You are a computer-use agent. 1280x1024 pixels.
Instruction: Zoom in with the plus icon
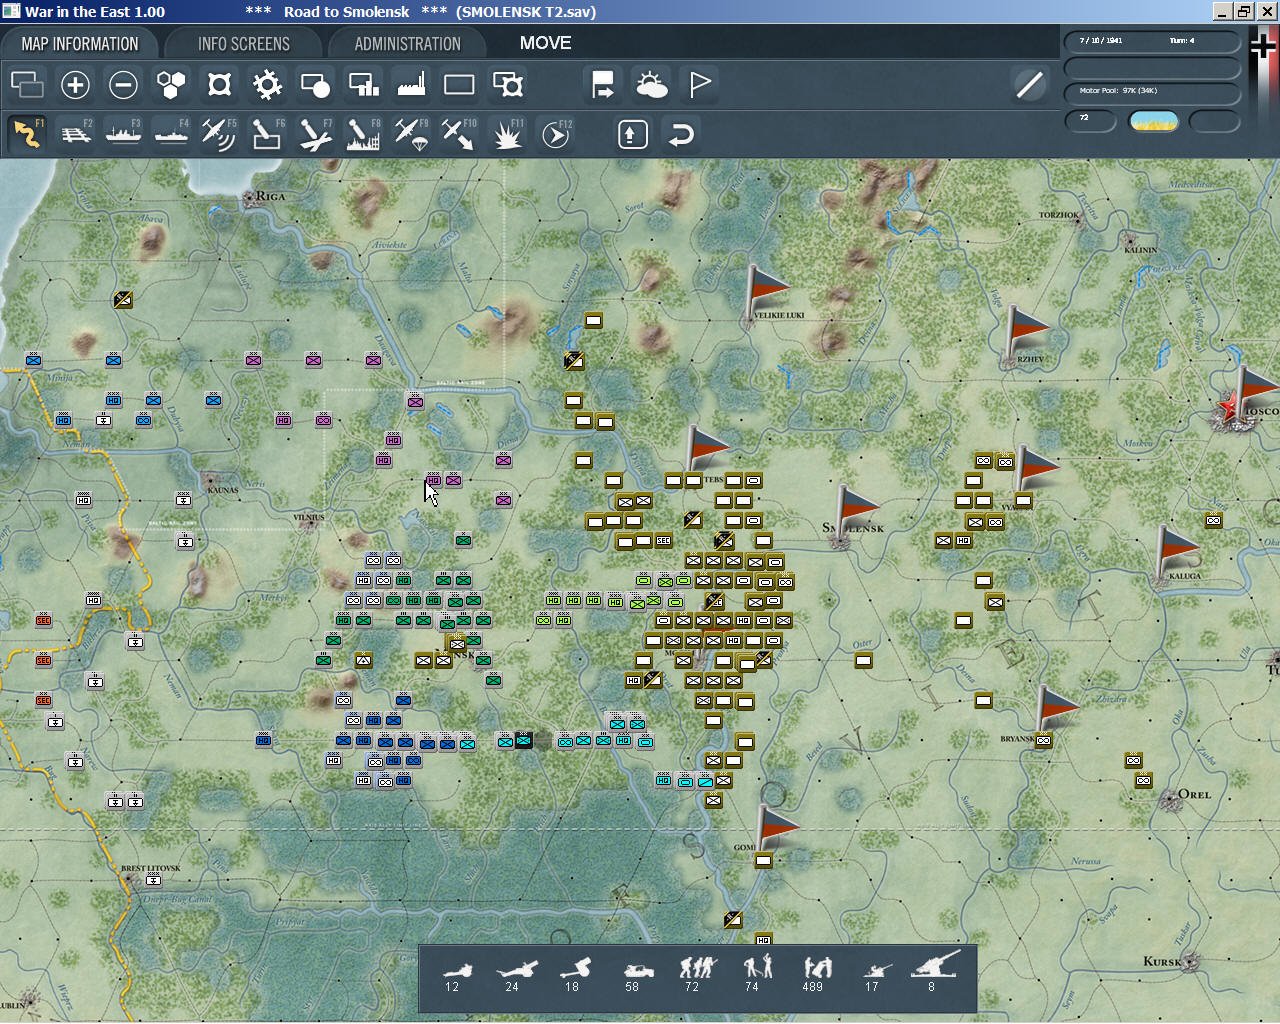tap(75, 85)
